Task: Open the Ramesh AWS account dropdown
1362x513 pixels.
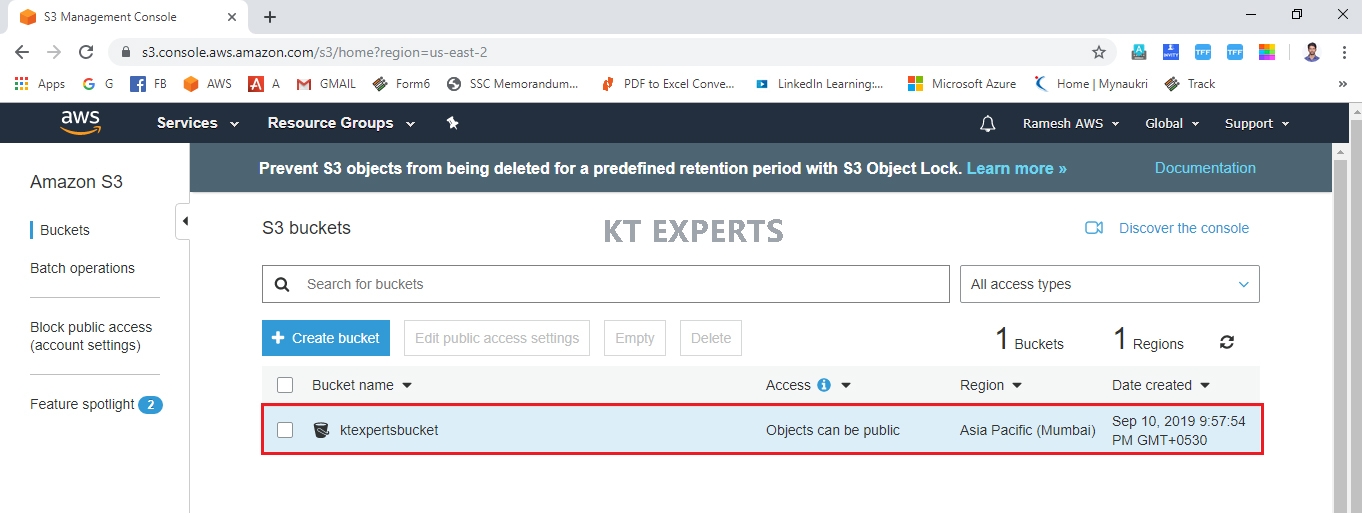Action: pyautogui.click(x=1072, y=123)
